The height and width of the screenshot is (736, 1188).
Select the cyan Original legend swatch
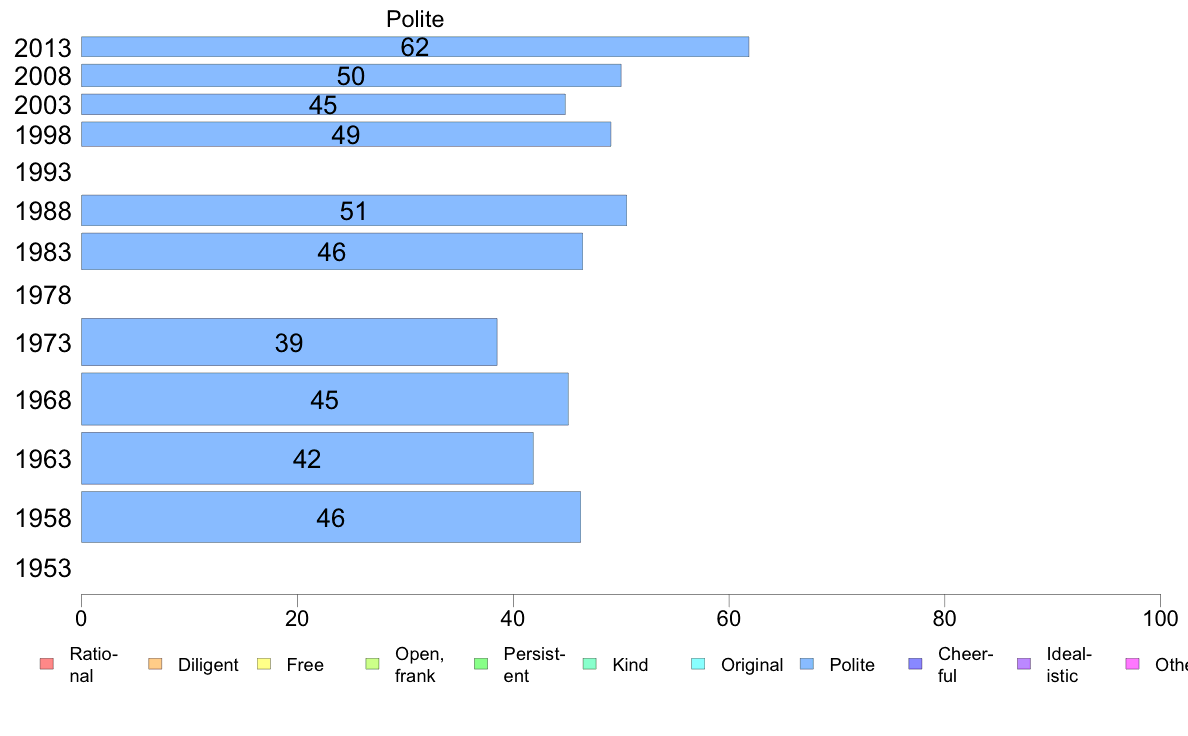pyautogui.click(x=699, y=665)
